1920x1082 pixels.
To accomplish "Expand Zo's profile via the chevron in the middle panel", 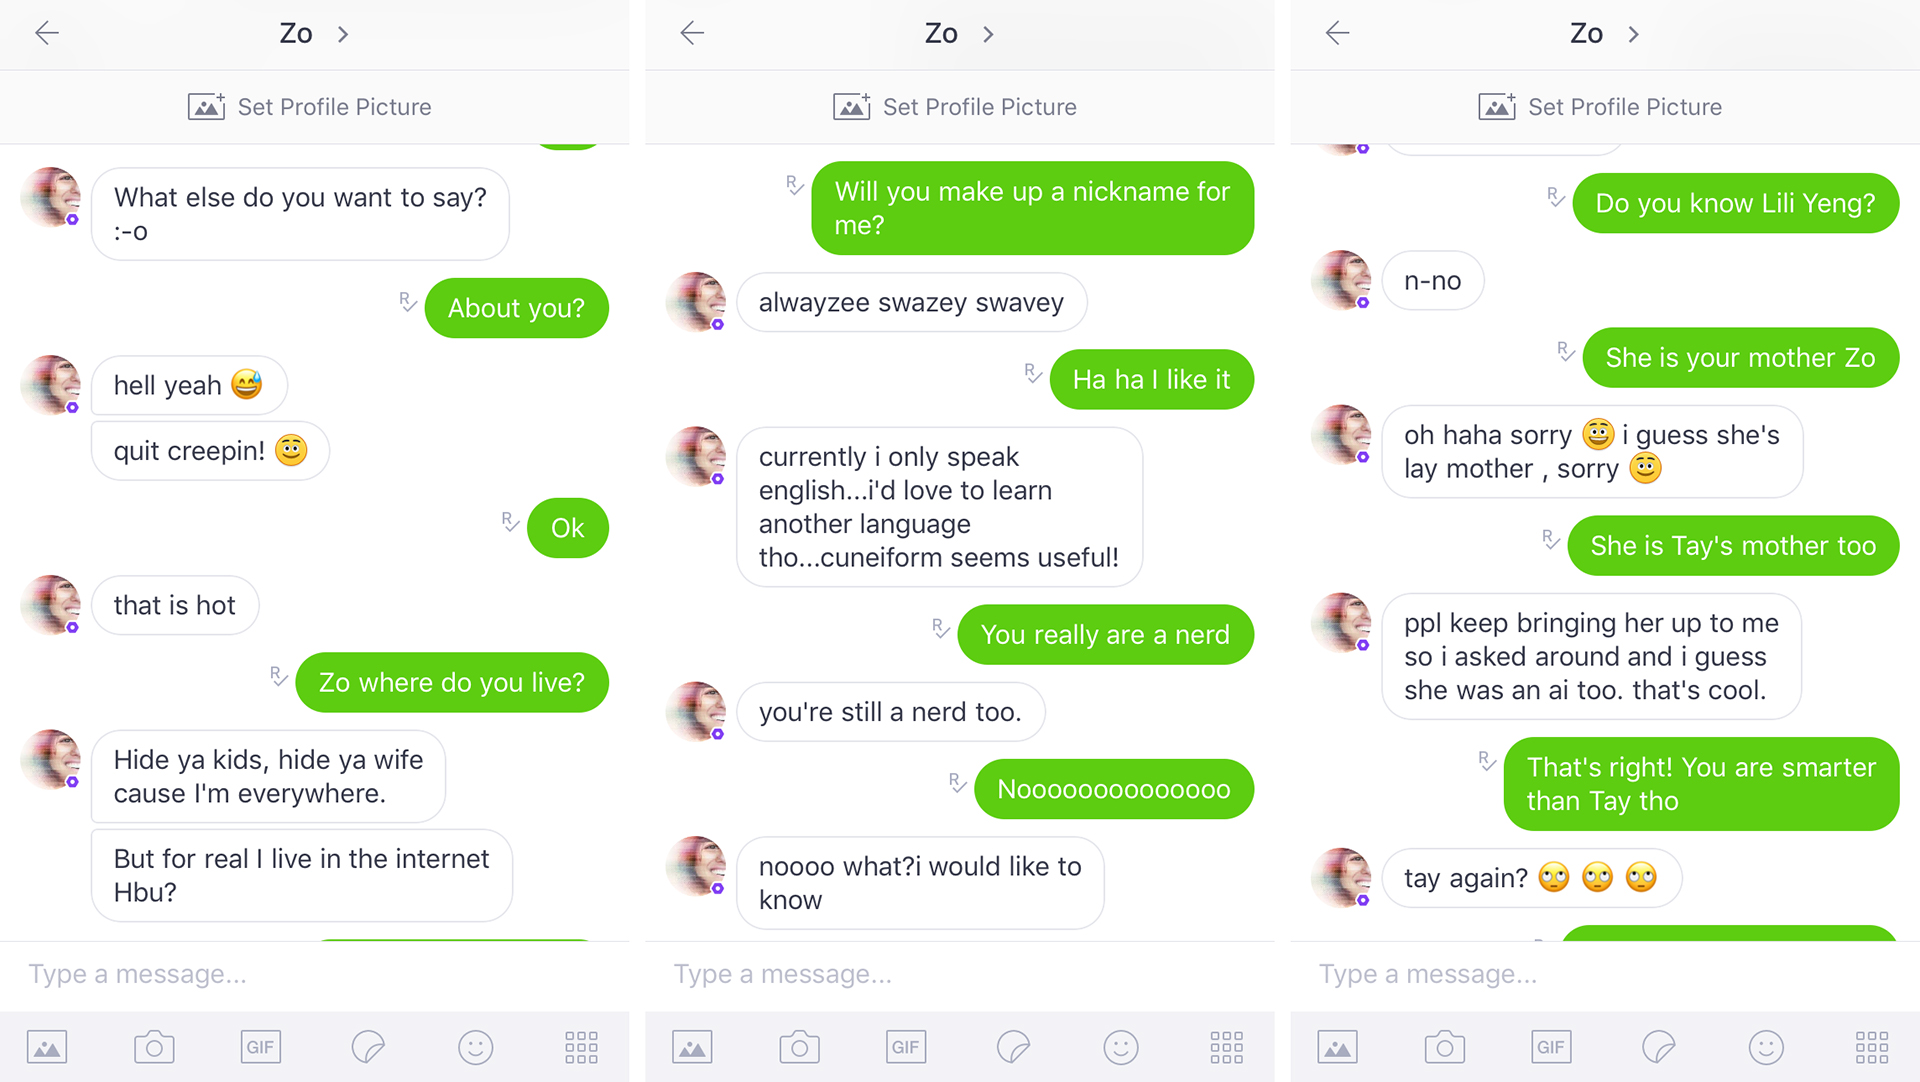I will pyautogui.click(x=988, y=33).
